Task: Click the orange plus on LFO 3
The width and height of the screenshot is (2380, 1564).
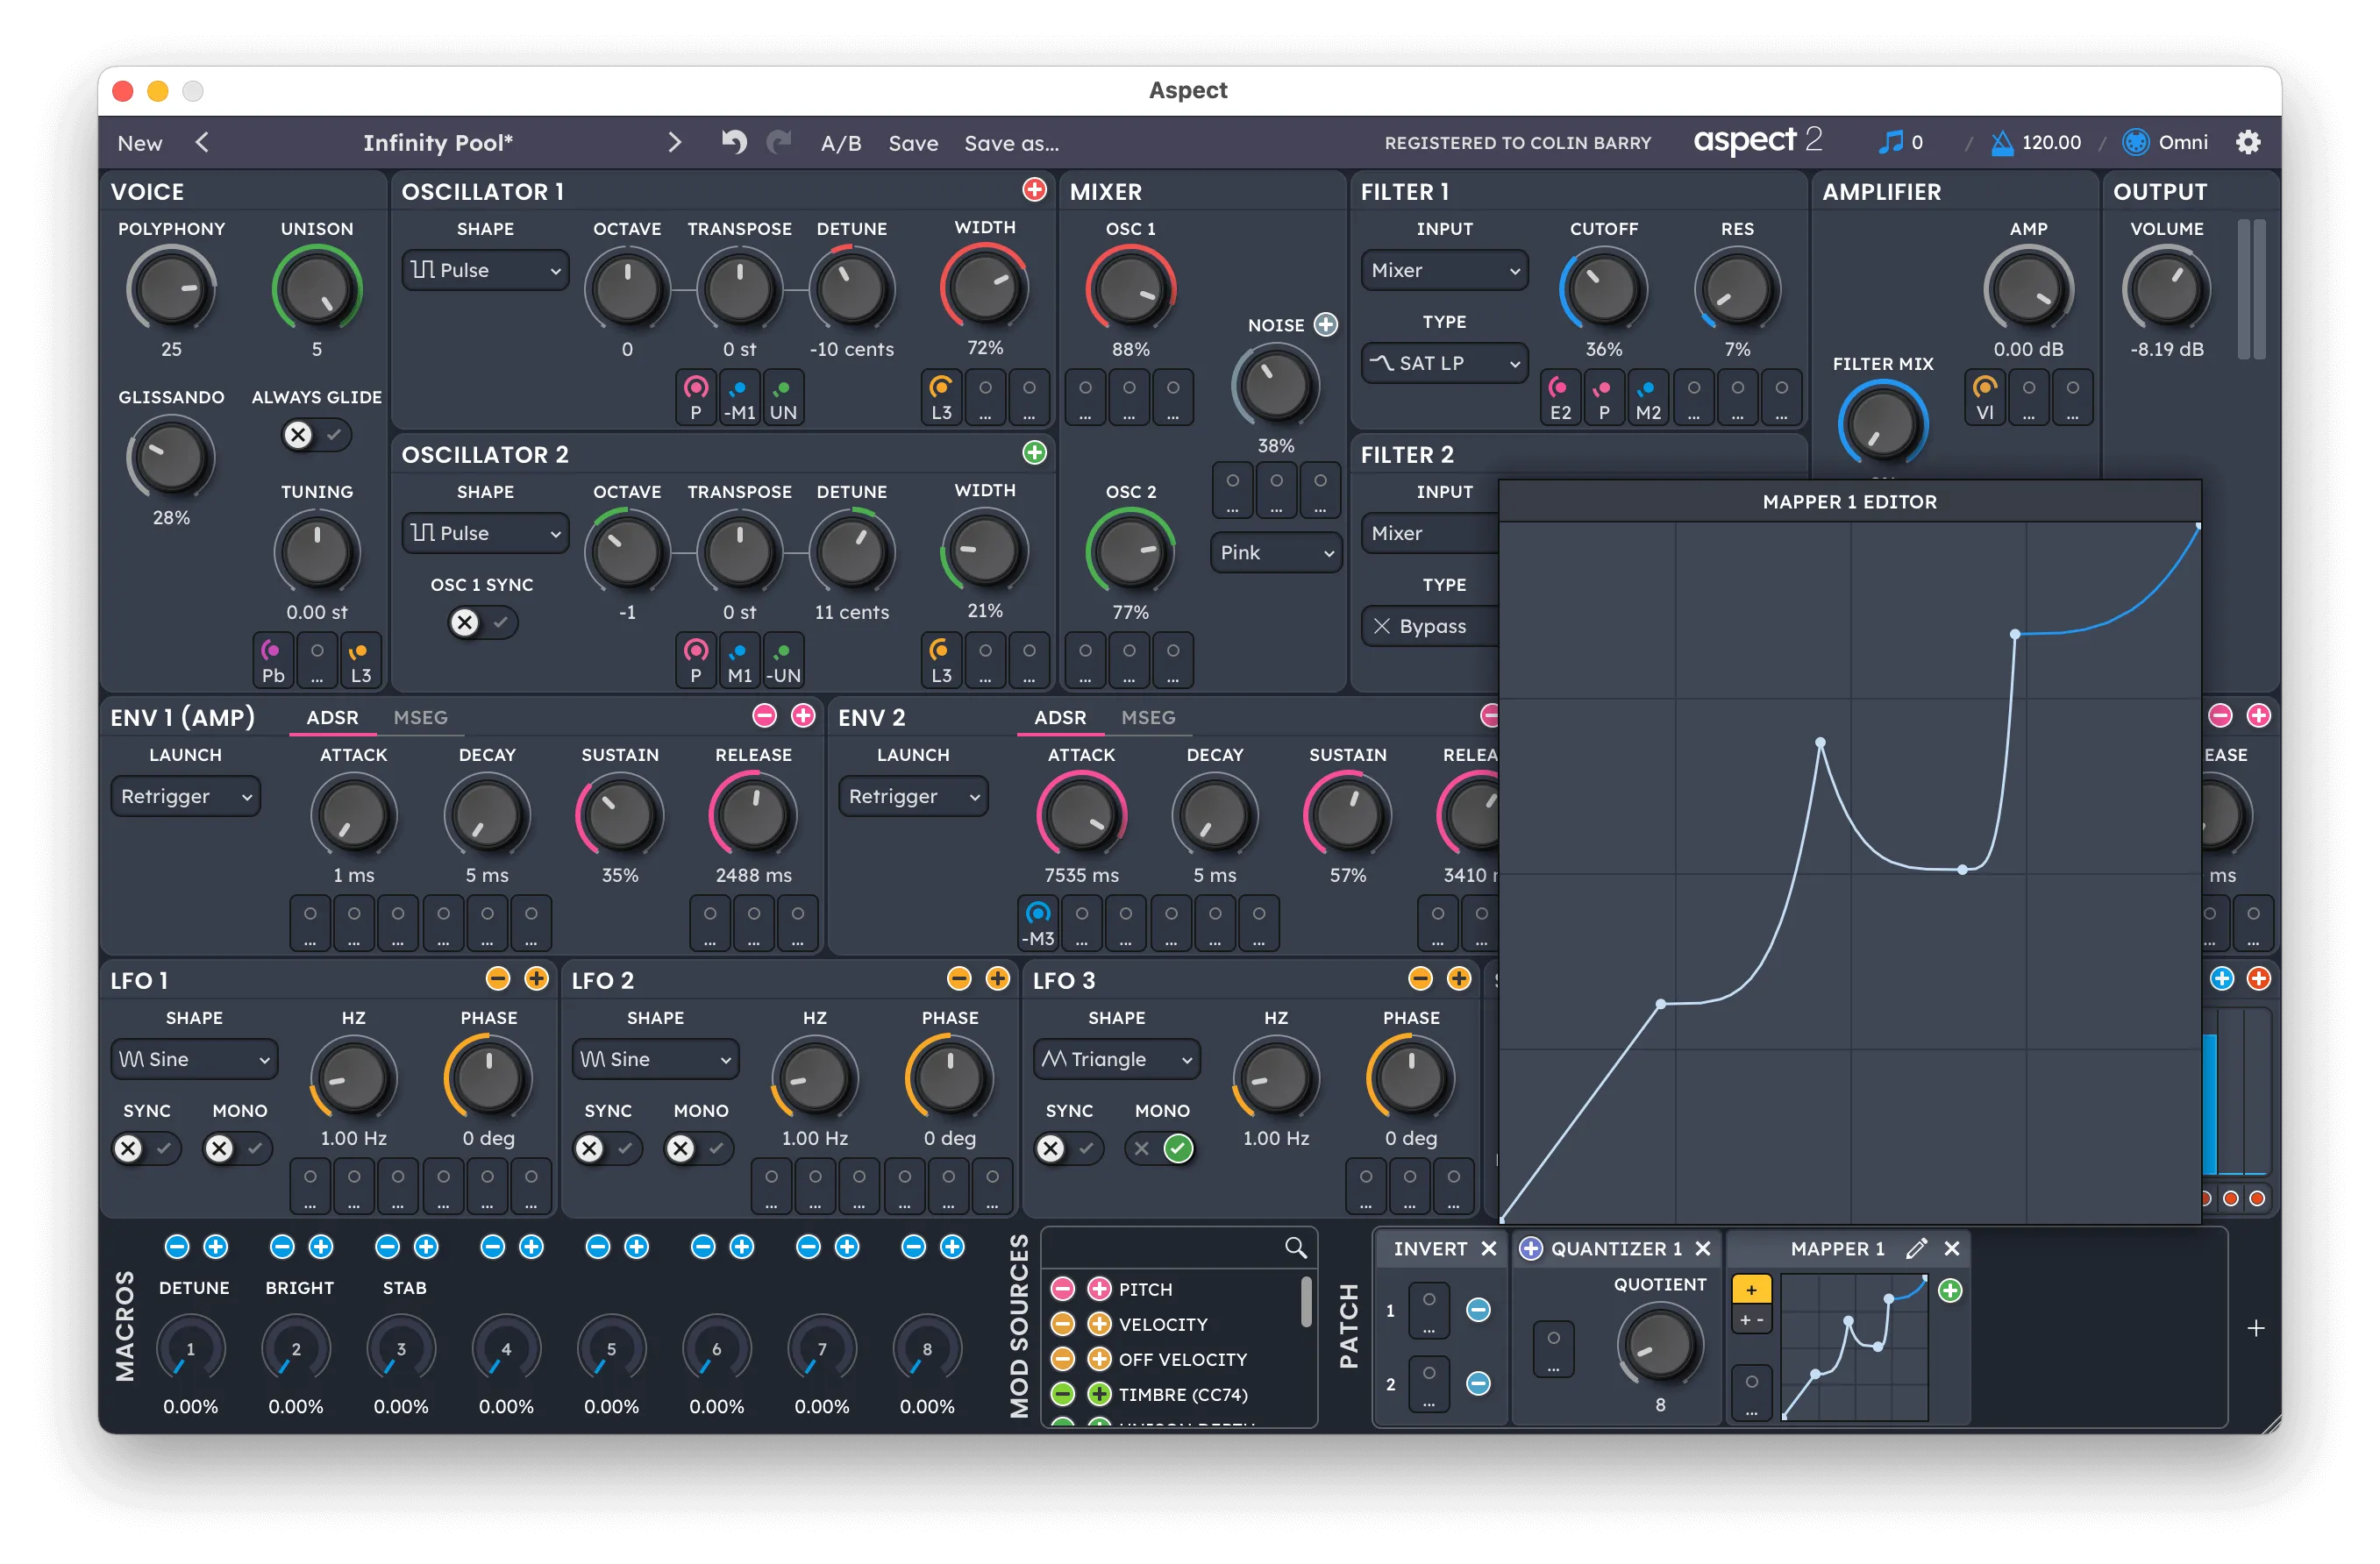Action: pos(1458,978)
